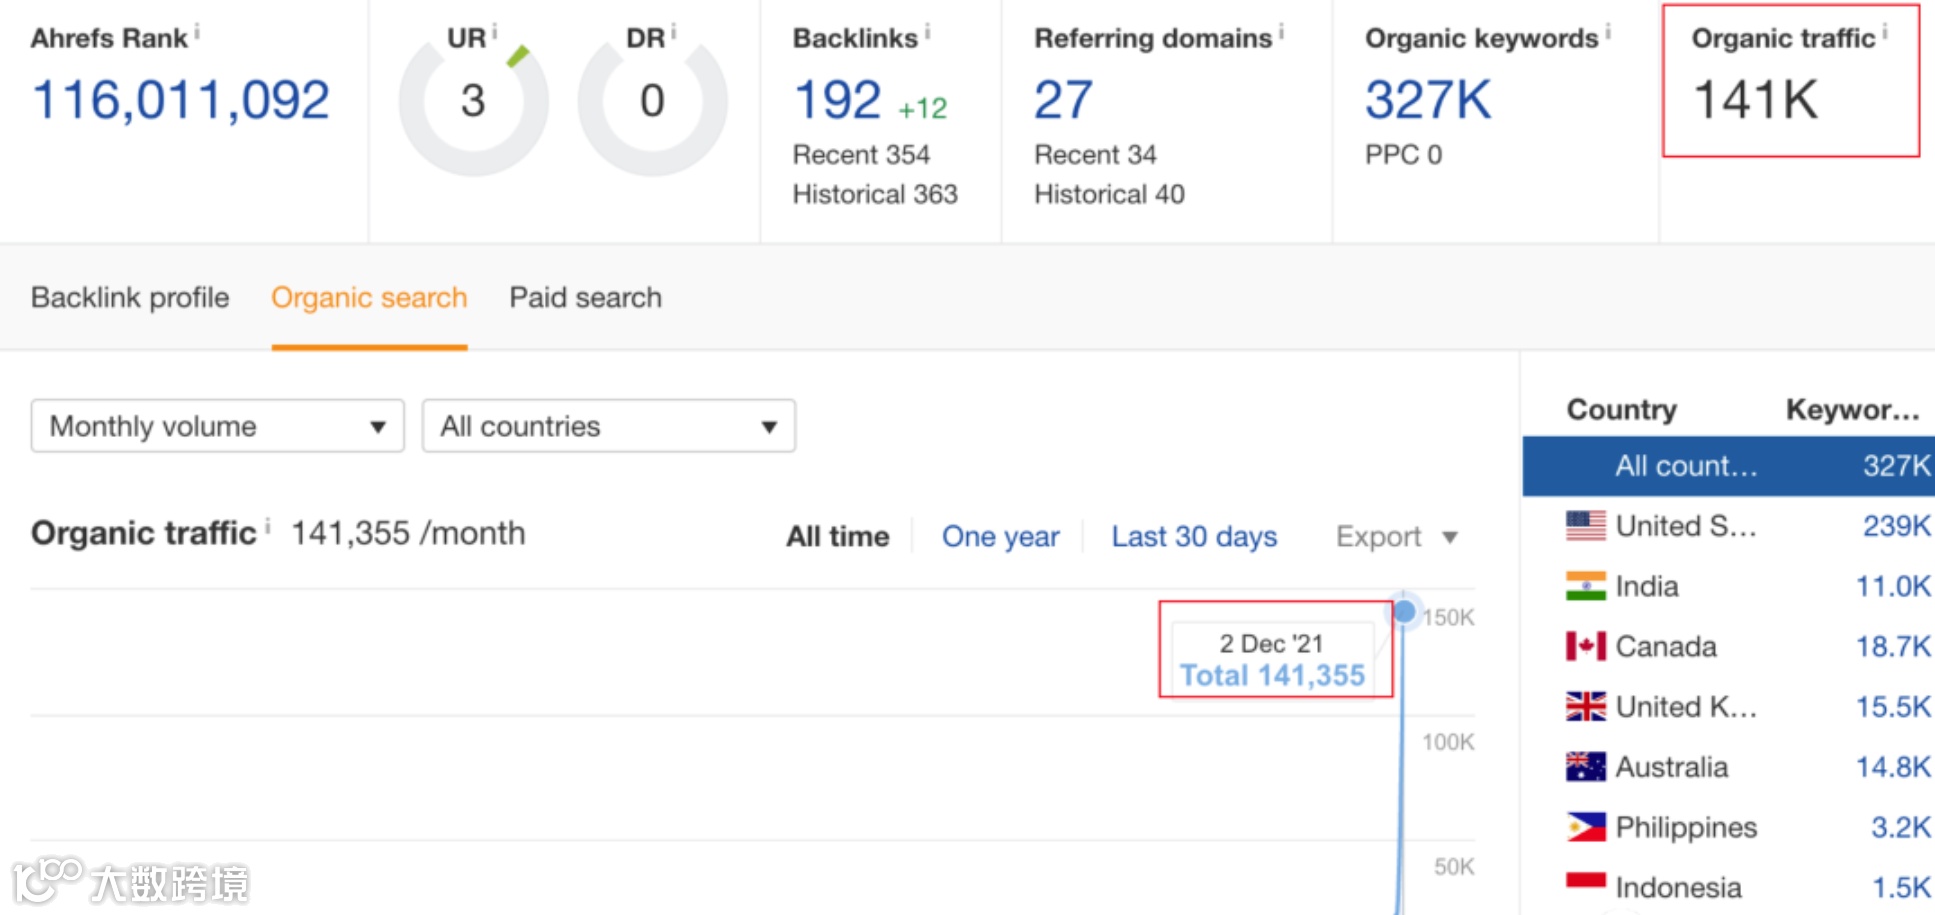Screen dimensions: 1935x915
Task: Click the Recent 34 referring domains text
Action: 1095,155
